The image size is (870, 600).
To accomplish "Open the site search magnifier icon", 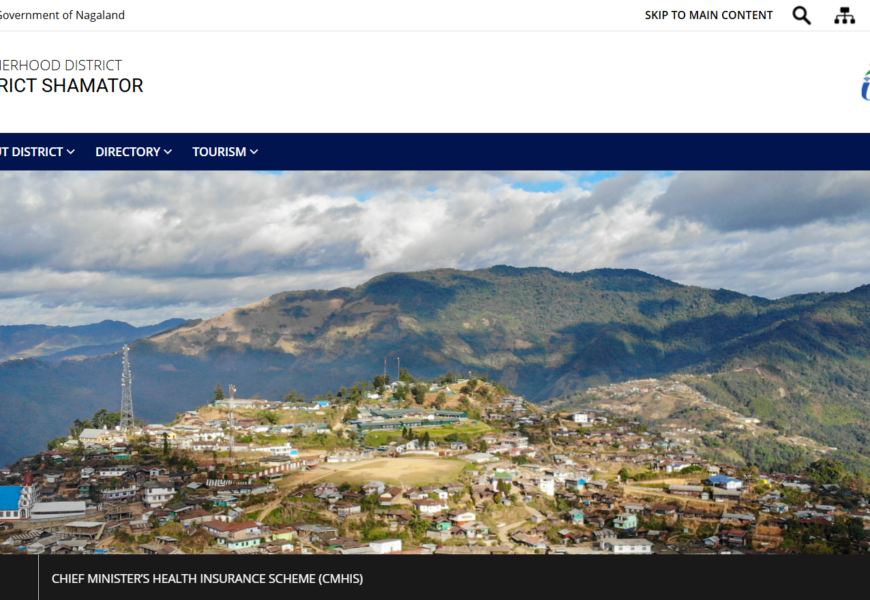I will 801,16.
